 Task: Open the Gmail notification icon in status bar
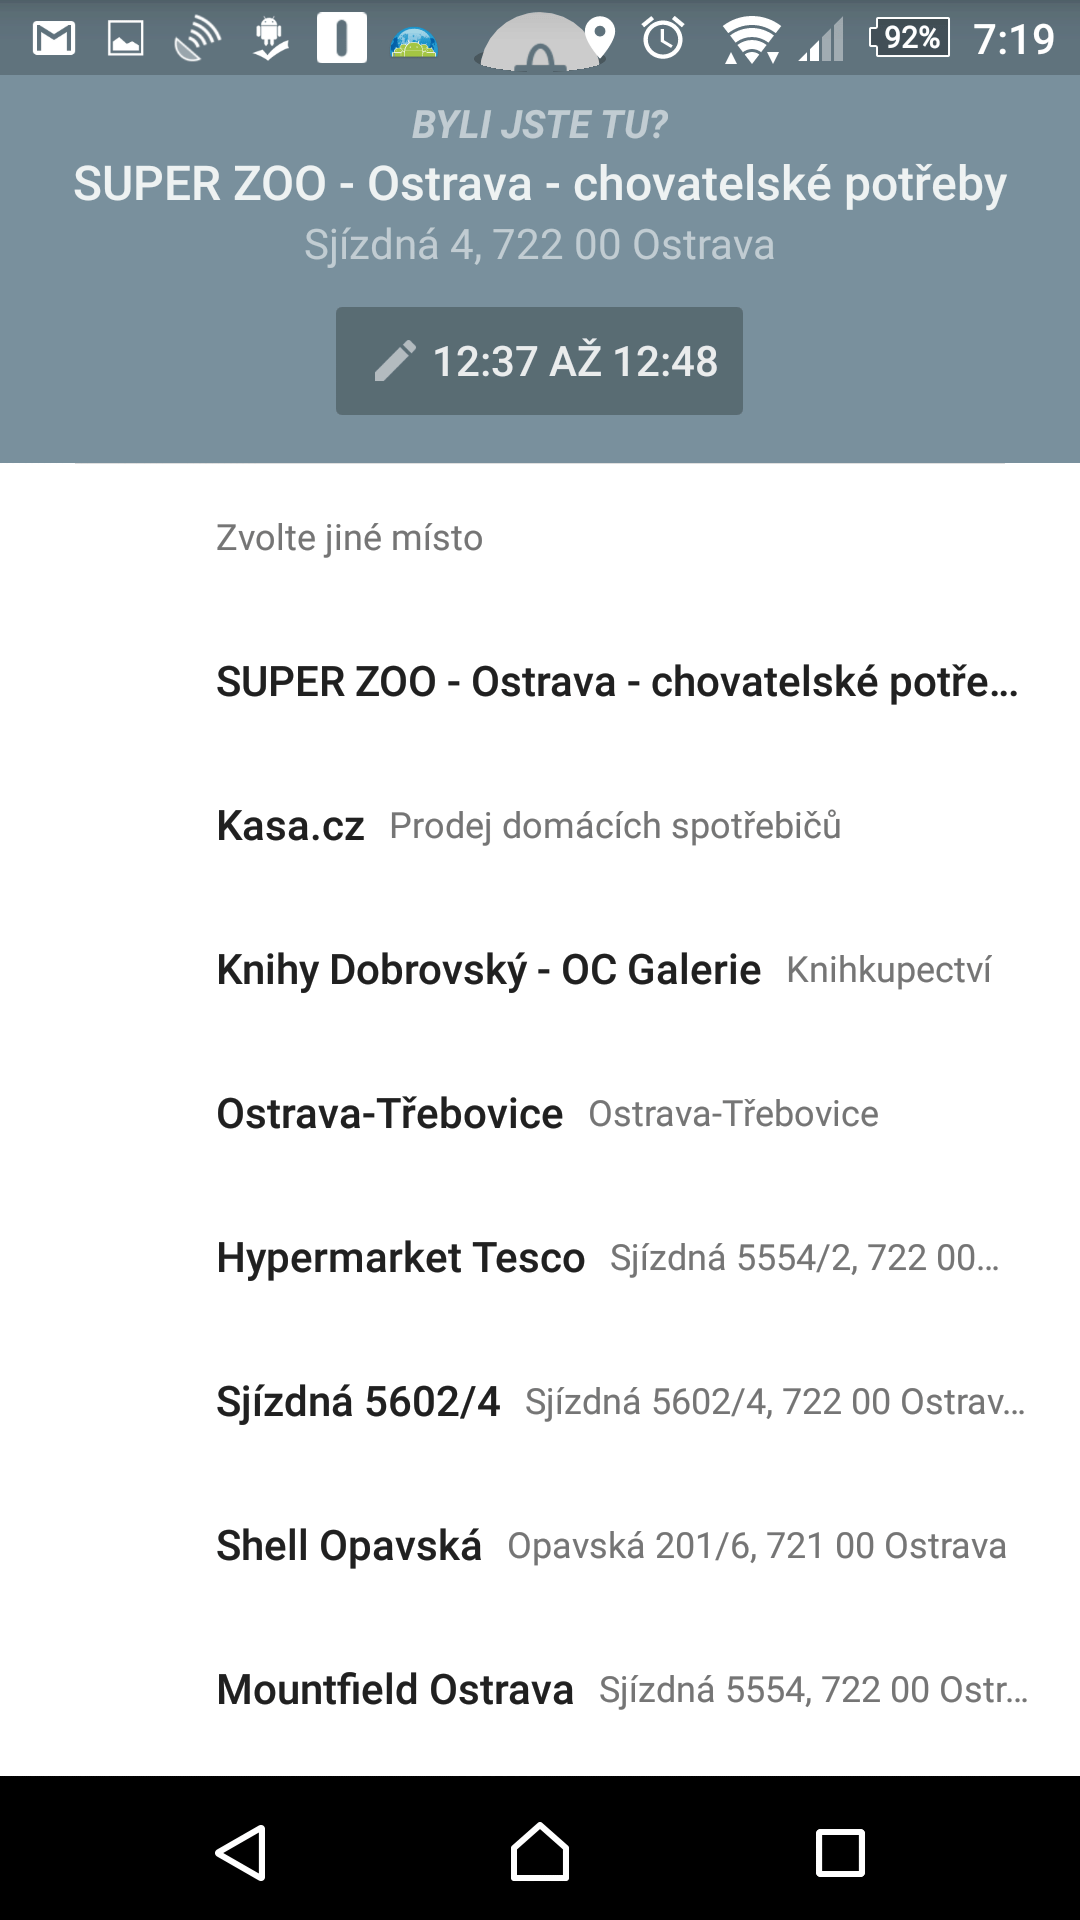(54, 38)
